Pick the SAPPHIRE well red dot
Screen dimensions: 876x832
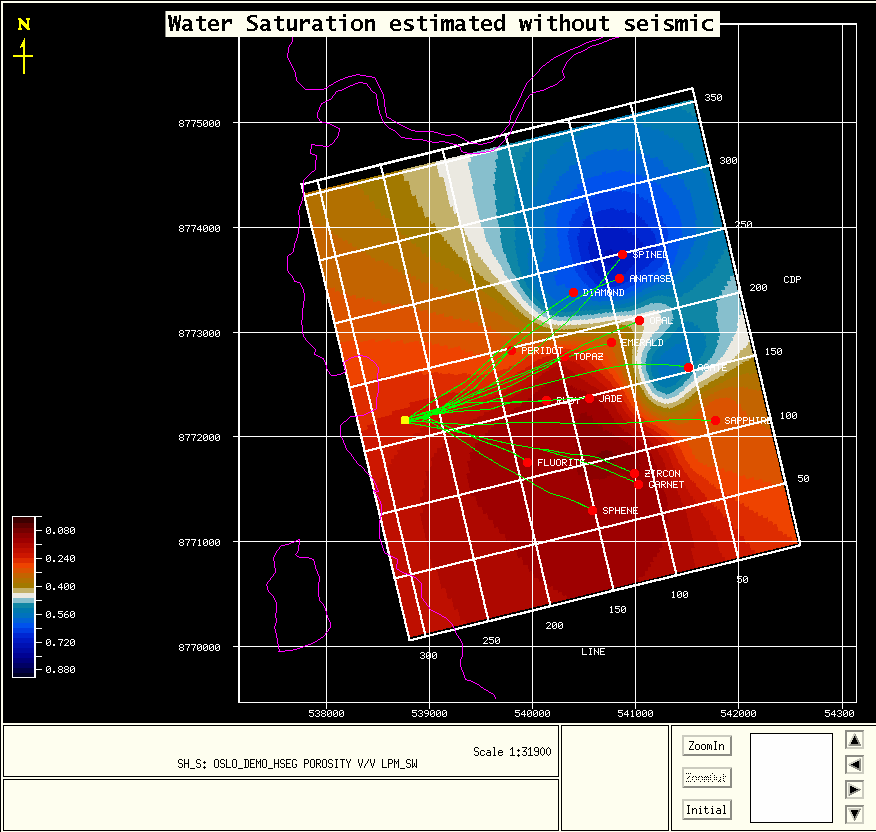pyautogui.click(x=715, y=421)
